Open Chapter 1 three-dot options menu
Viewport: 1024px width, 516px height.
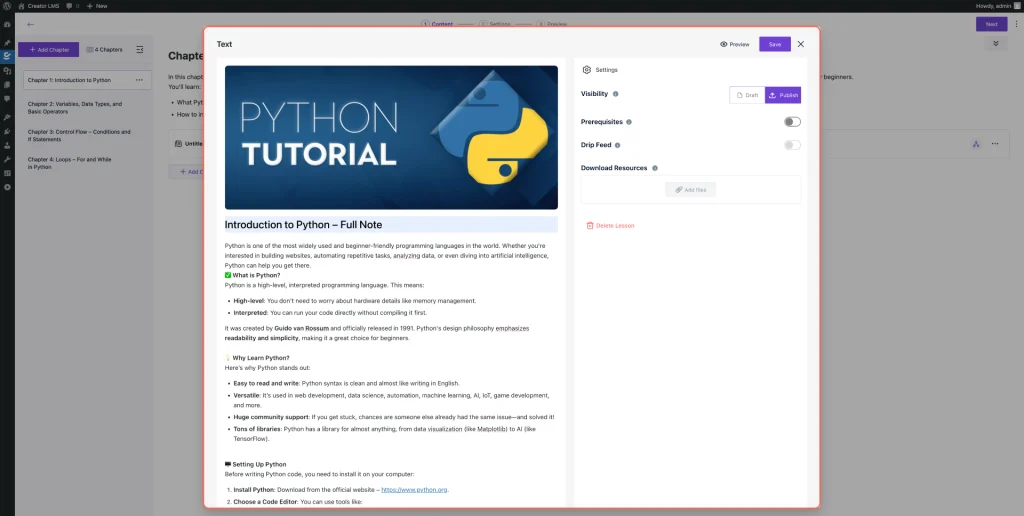coord(139,80)
